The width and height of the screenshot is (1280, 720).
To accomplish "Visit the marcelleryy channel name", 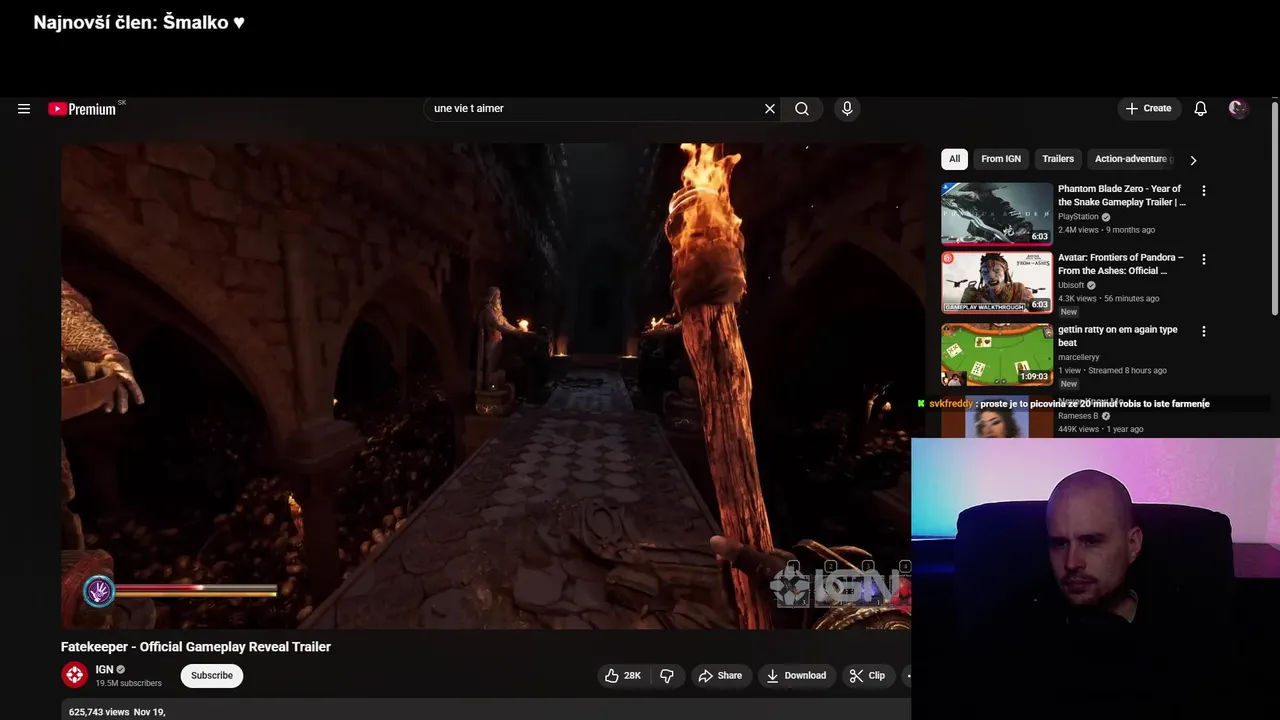I will coord(1079,357).
